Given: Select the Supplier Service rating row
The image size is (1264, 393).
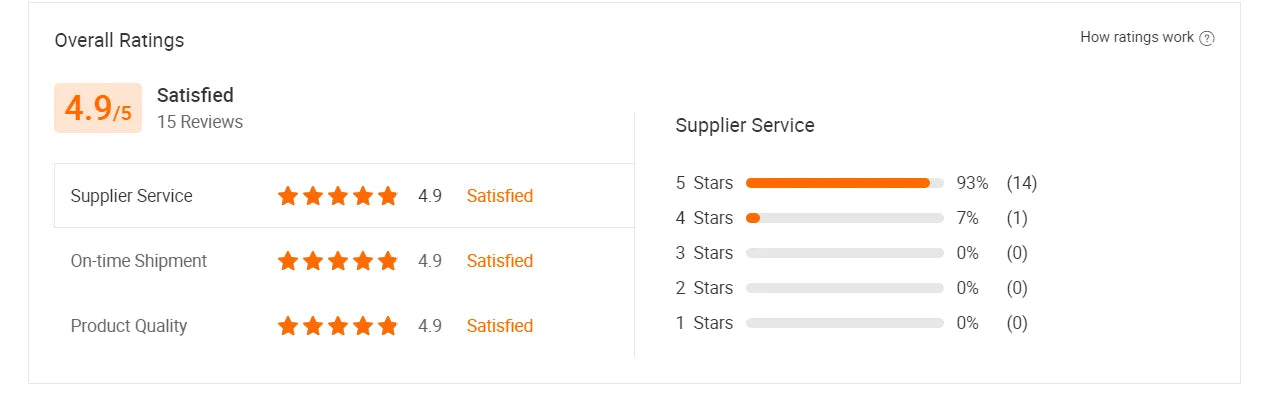Looking at the screenshot, I should [x=344, y=196].
